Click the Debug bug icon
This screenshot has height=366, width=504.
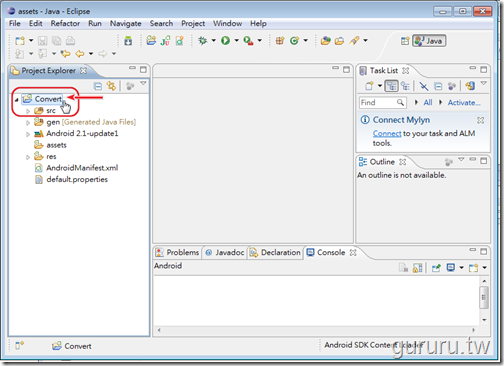[202, 40]
